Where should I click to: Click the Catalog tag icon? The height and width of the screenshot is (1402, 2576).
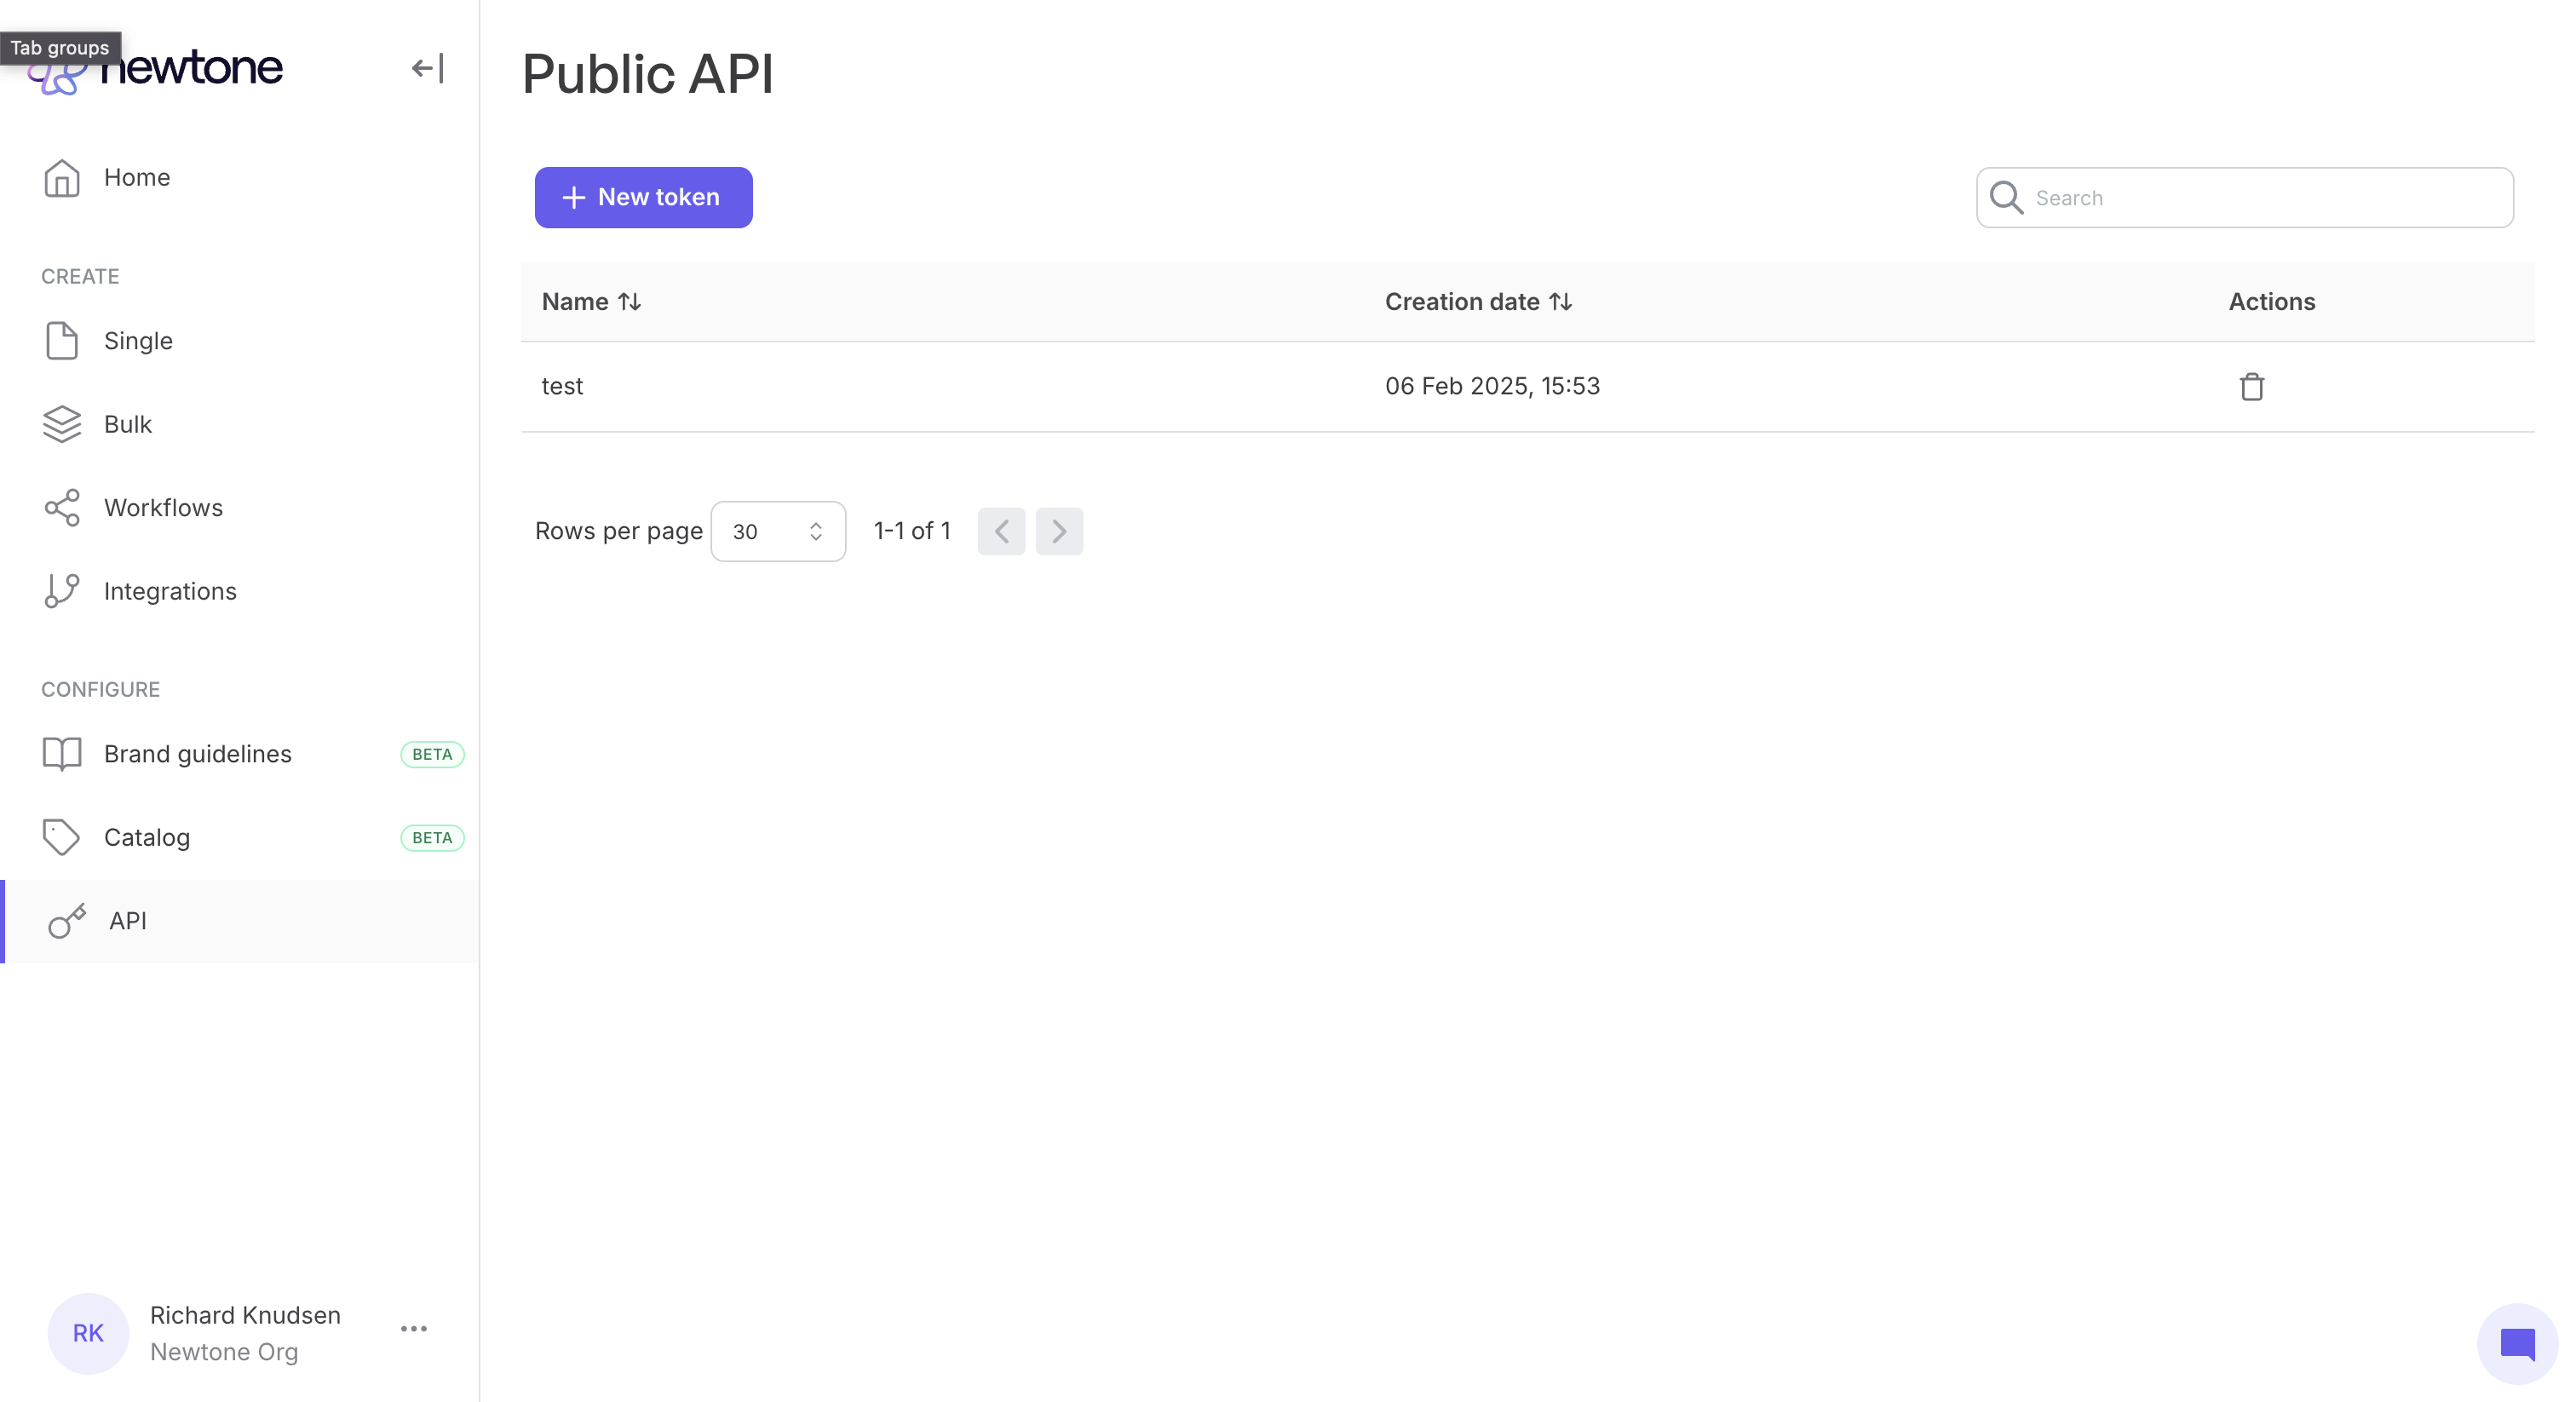pos(62,837)
